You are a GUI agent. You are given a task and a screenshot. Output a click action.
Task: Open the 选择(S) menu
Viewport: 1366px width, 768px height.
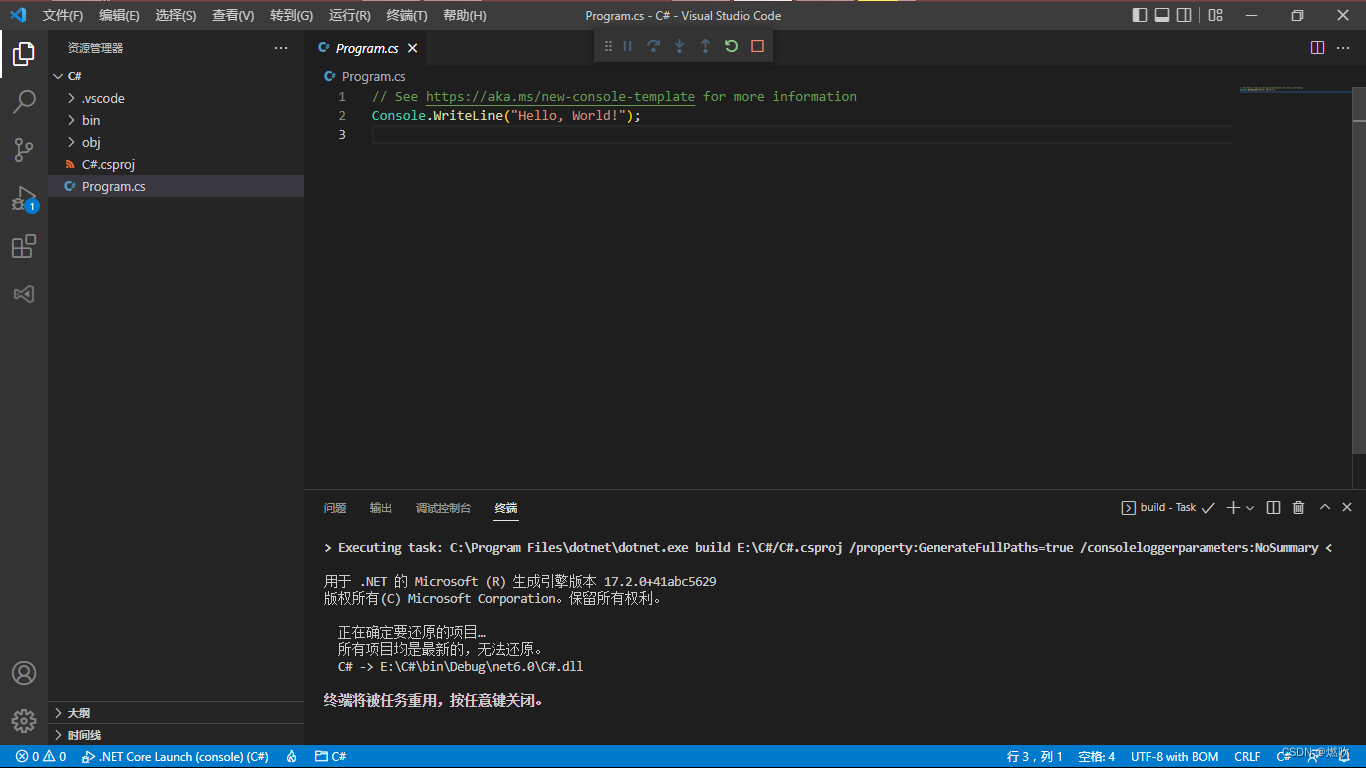(x=176, y=15)
